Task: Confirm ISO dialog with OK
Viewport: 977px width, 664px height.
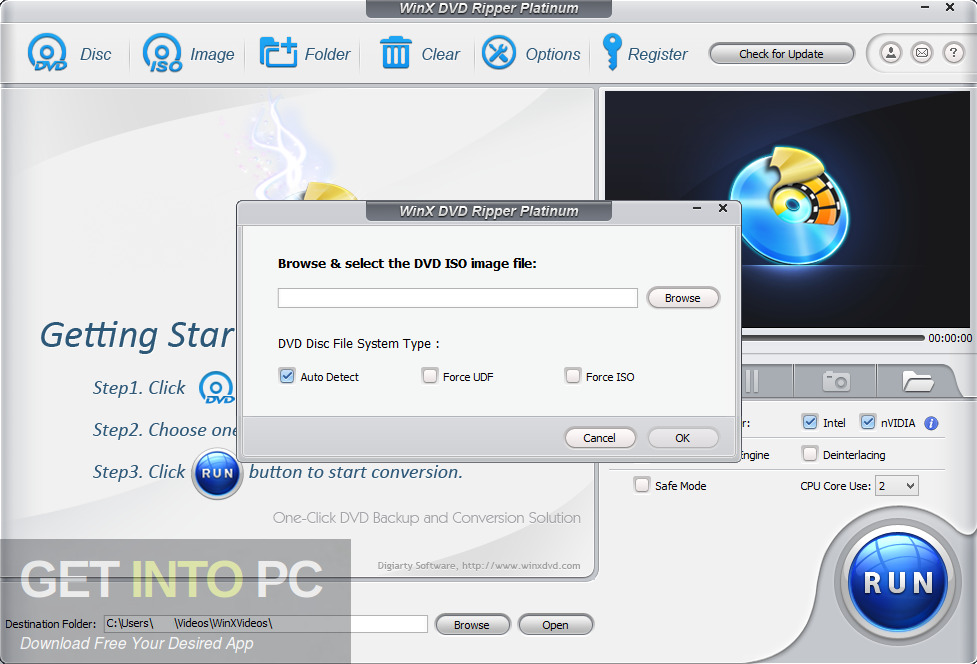Action: click(683, 438)
